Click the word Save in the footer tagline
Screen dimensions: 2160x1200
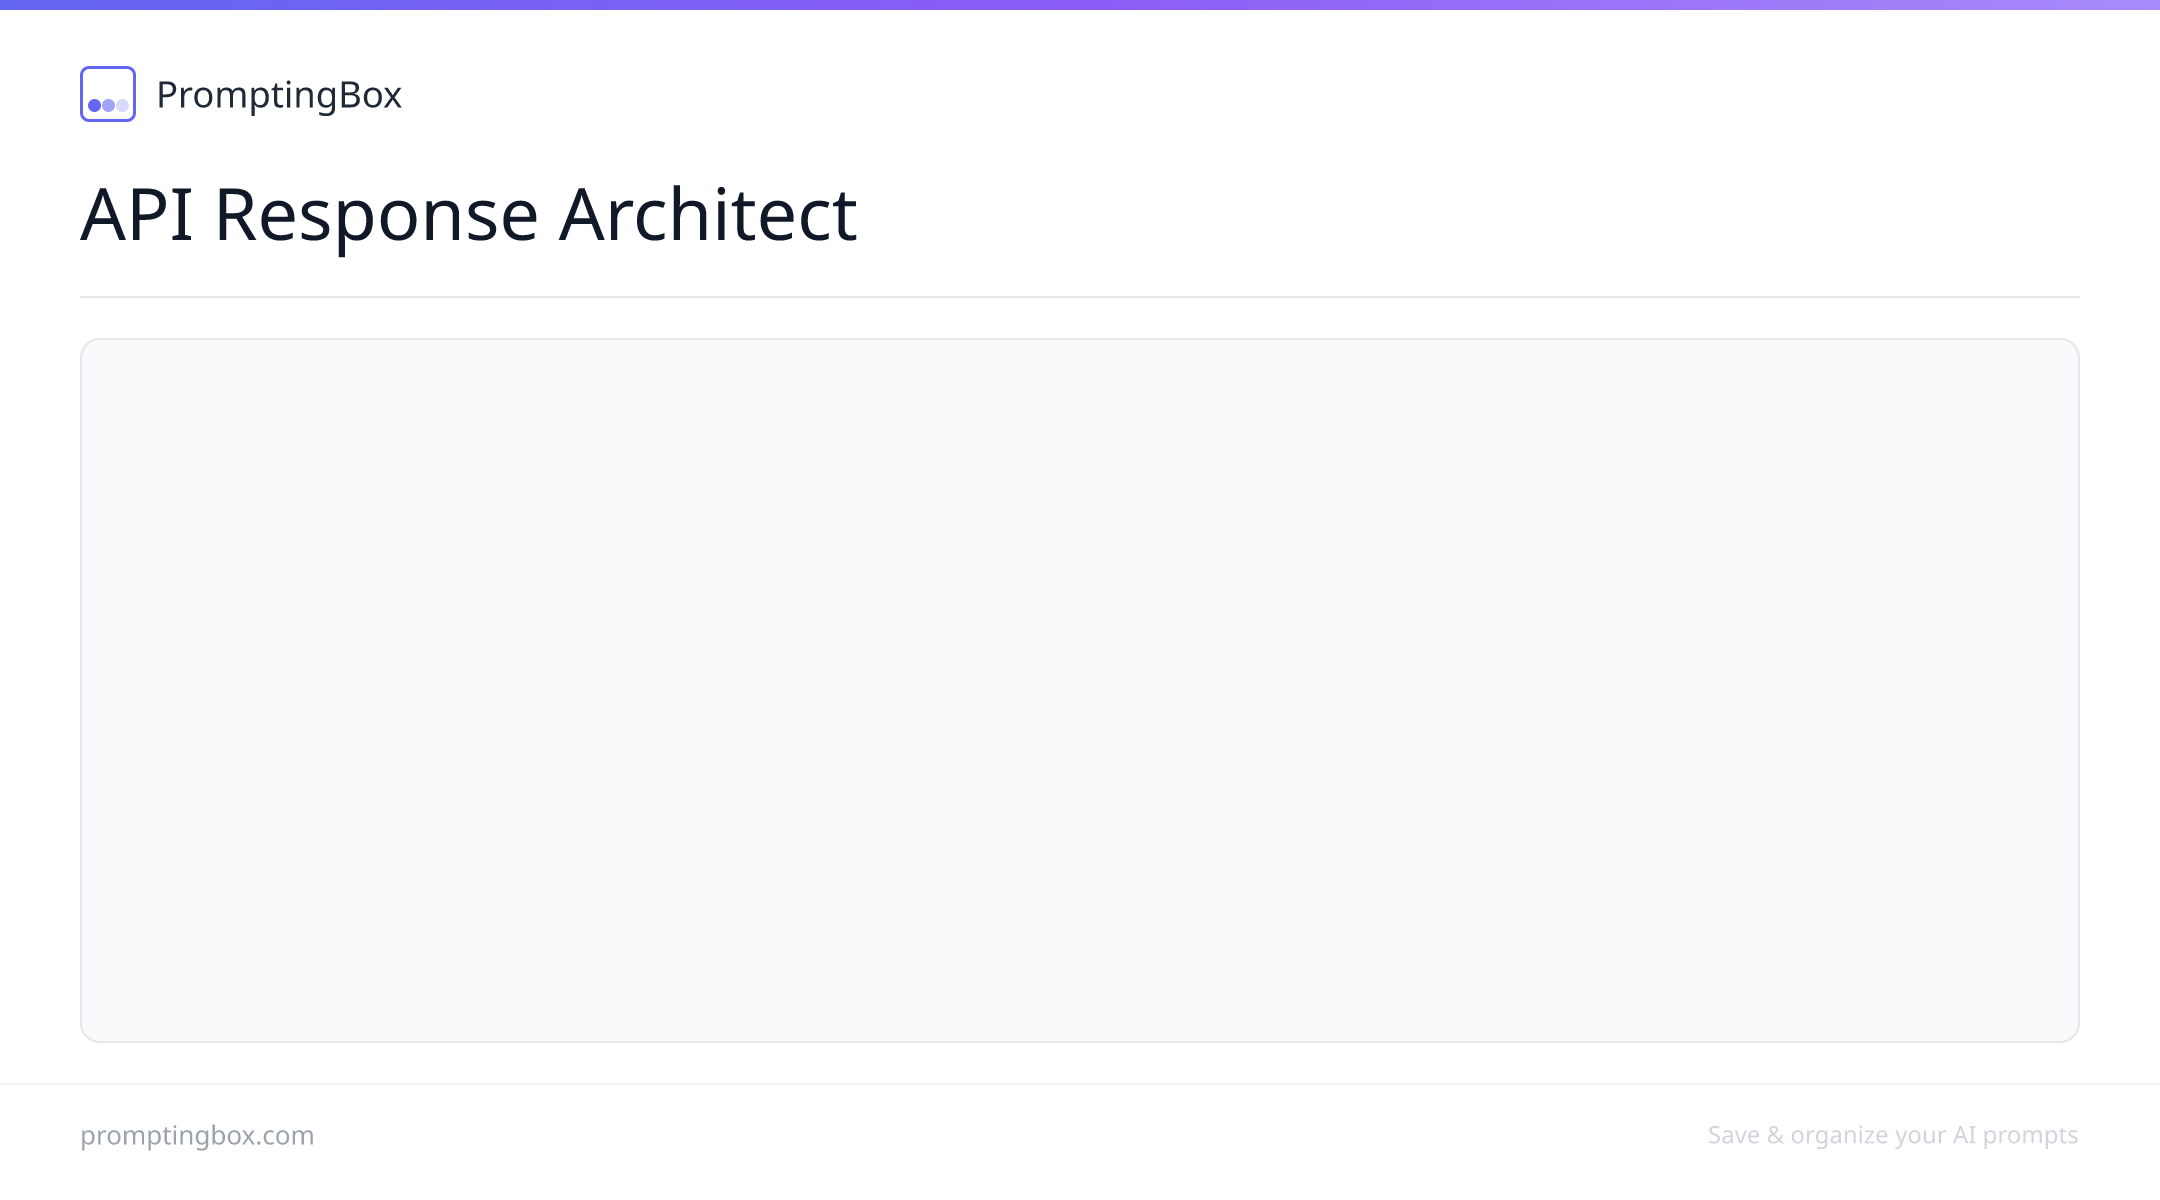(x=1733, y=1135)
